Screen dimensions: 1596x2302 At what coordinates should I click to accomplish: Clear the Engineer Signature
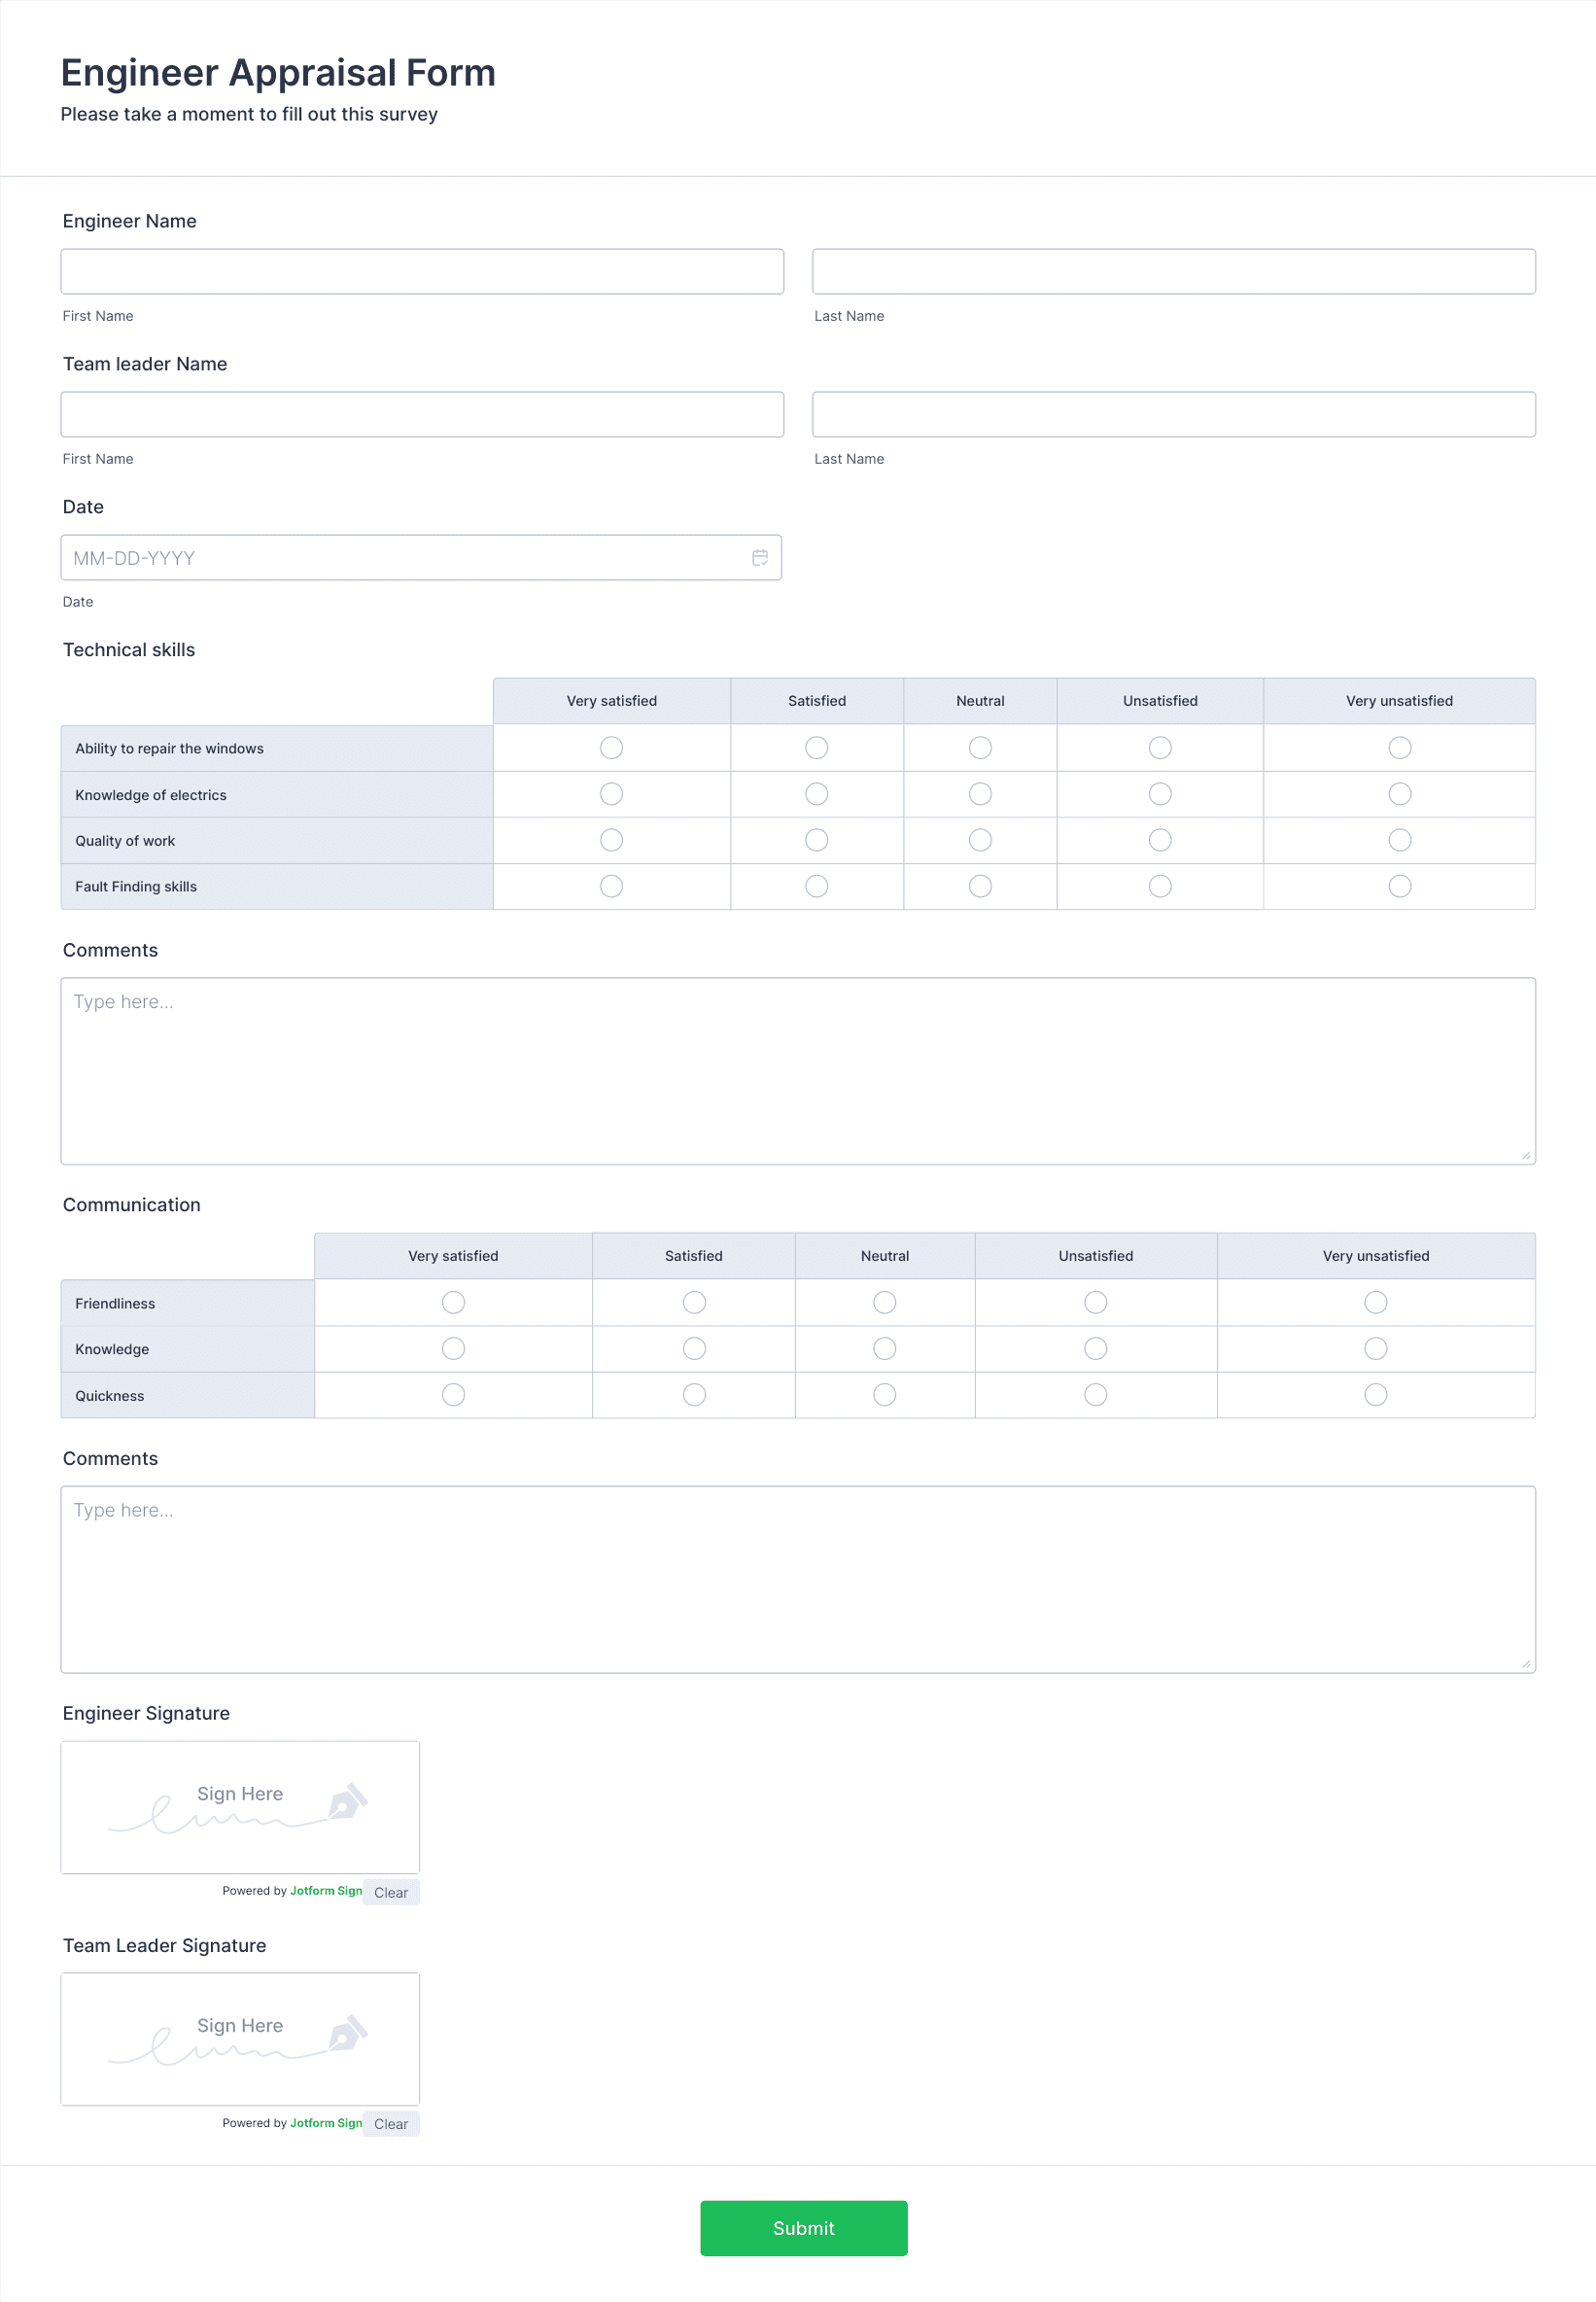pyautogui.click(x=391, y=1892)
